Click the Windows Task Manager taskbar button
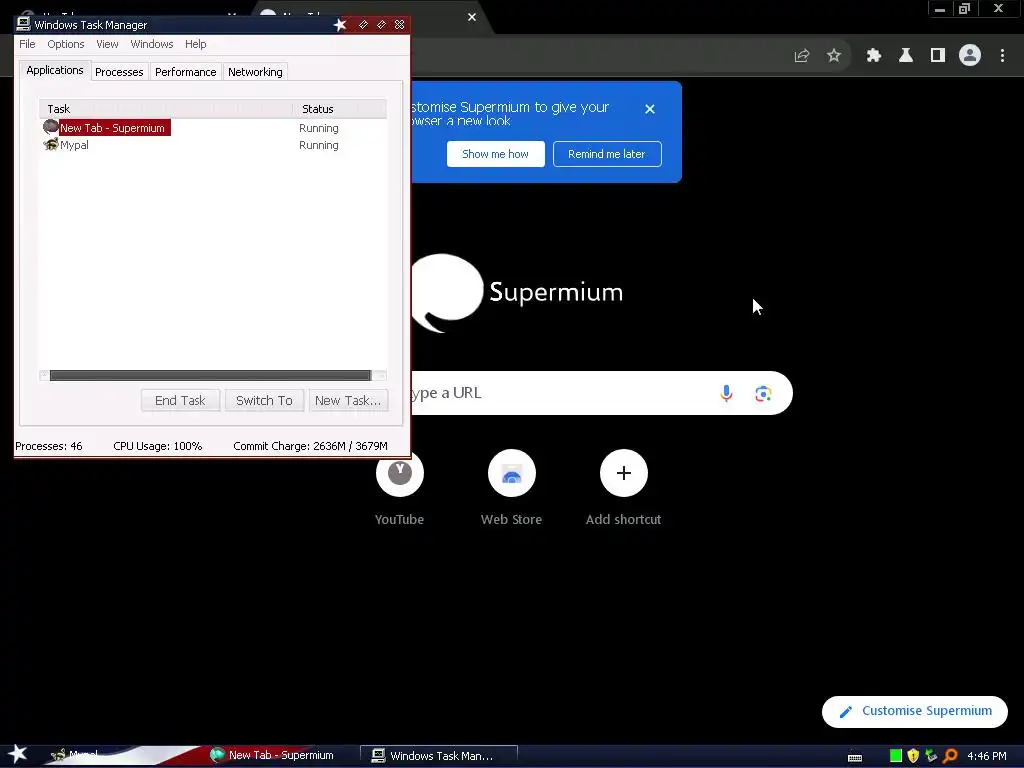The height and width of the screenshot is (768, 1024). click(439, 756)
